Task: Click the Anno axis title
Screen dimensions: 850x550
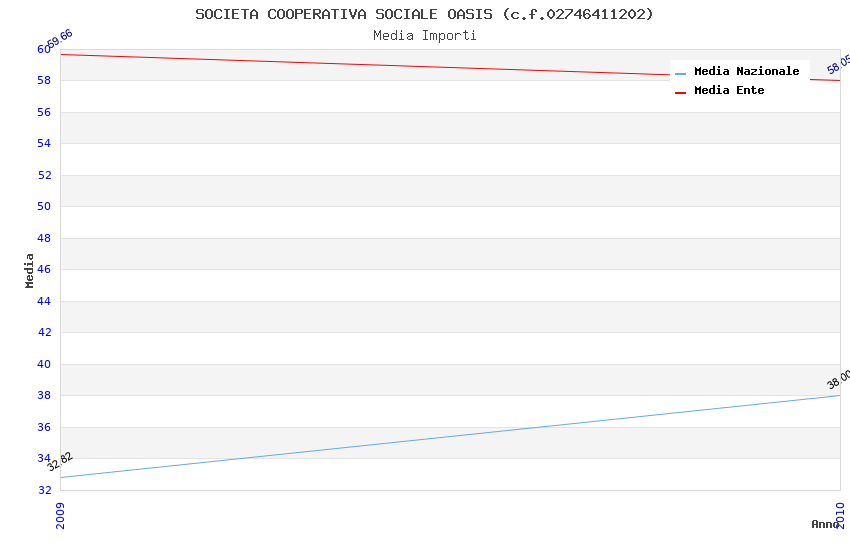Action: (825, 524)
